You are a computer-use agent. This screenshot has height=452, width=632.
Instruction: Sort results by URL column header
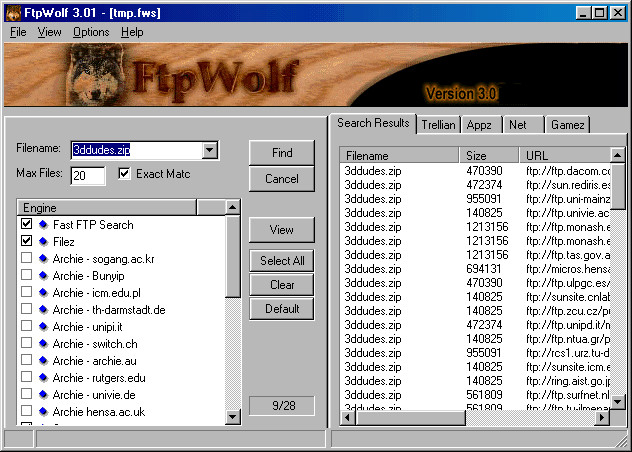pyautogui.click(x=565, y=155)
